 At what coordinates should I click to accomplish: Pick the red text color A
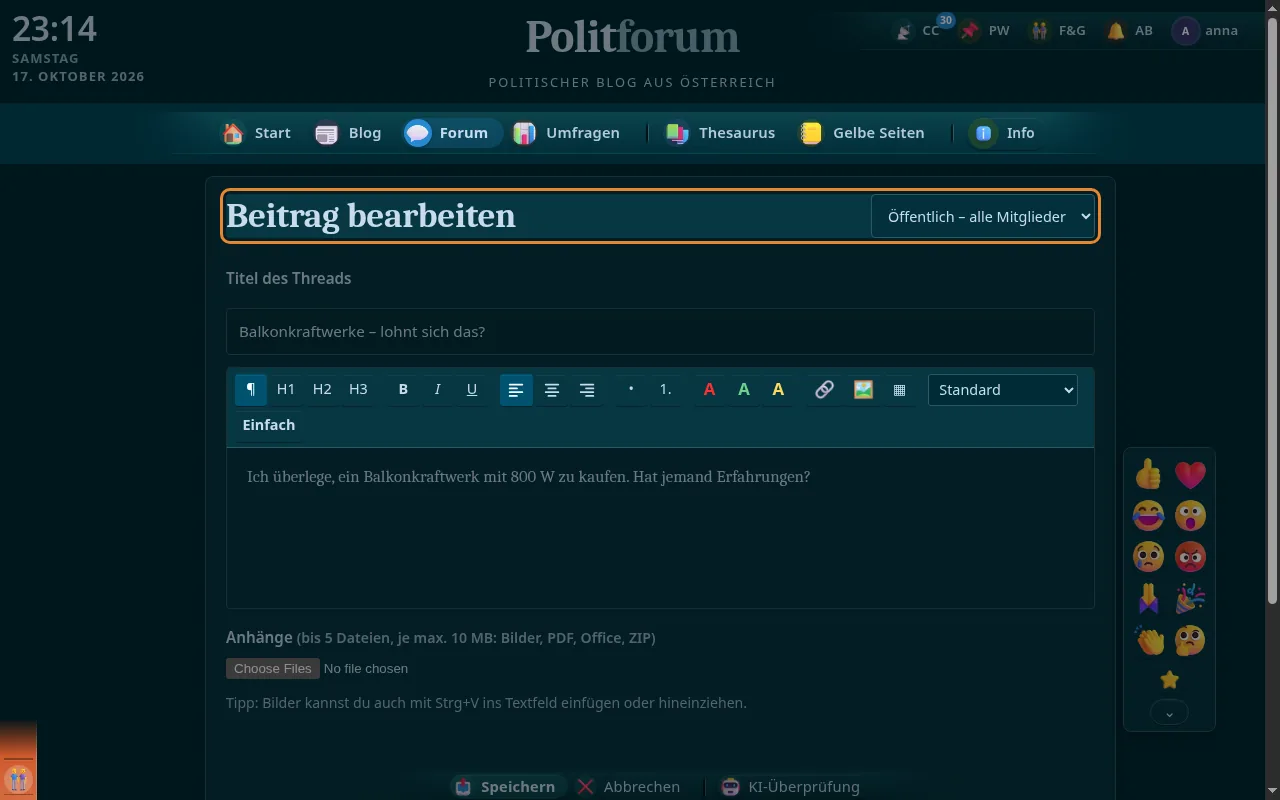tap(709, 390)
